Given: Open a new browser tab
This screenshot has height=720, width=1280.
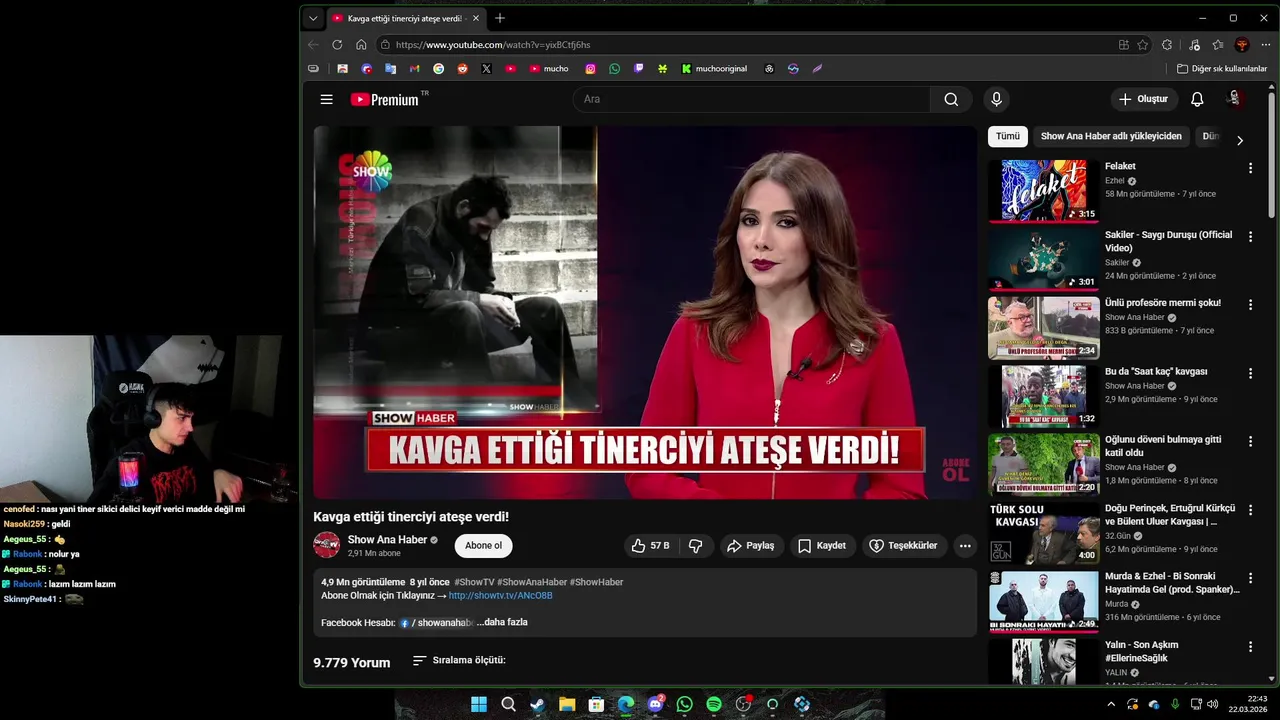Looking at the screenshot, I should coord(500,18).
